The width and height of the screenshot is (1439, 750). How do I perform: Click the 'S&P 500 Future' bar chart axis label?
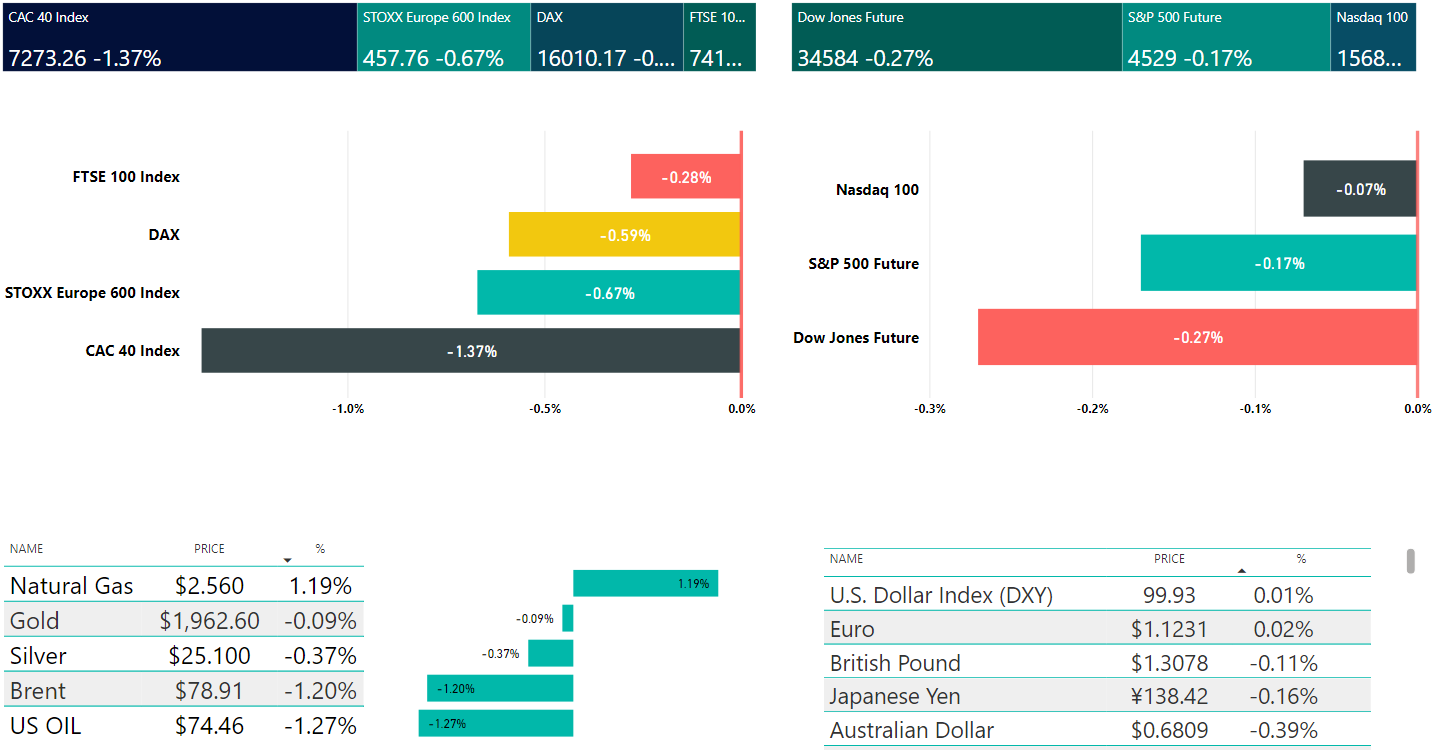[x=863, y=263]
